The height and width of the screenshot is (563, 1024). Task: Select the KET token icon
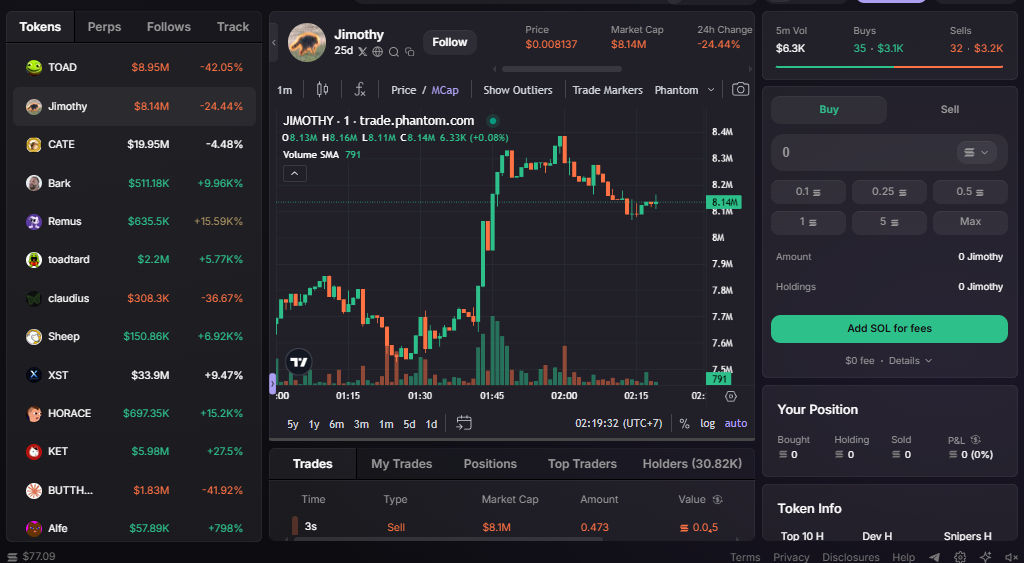point(34,451)
